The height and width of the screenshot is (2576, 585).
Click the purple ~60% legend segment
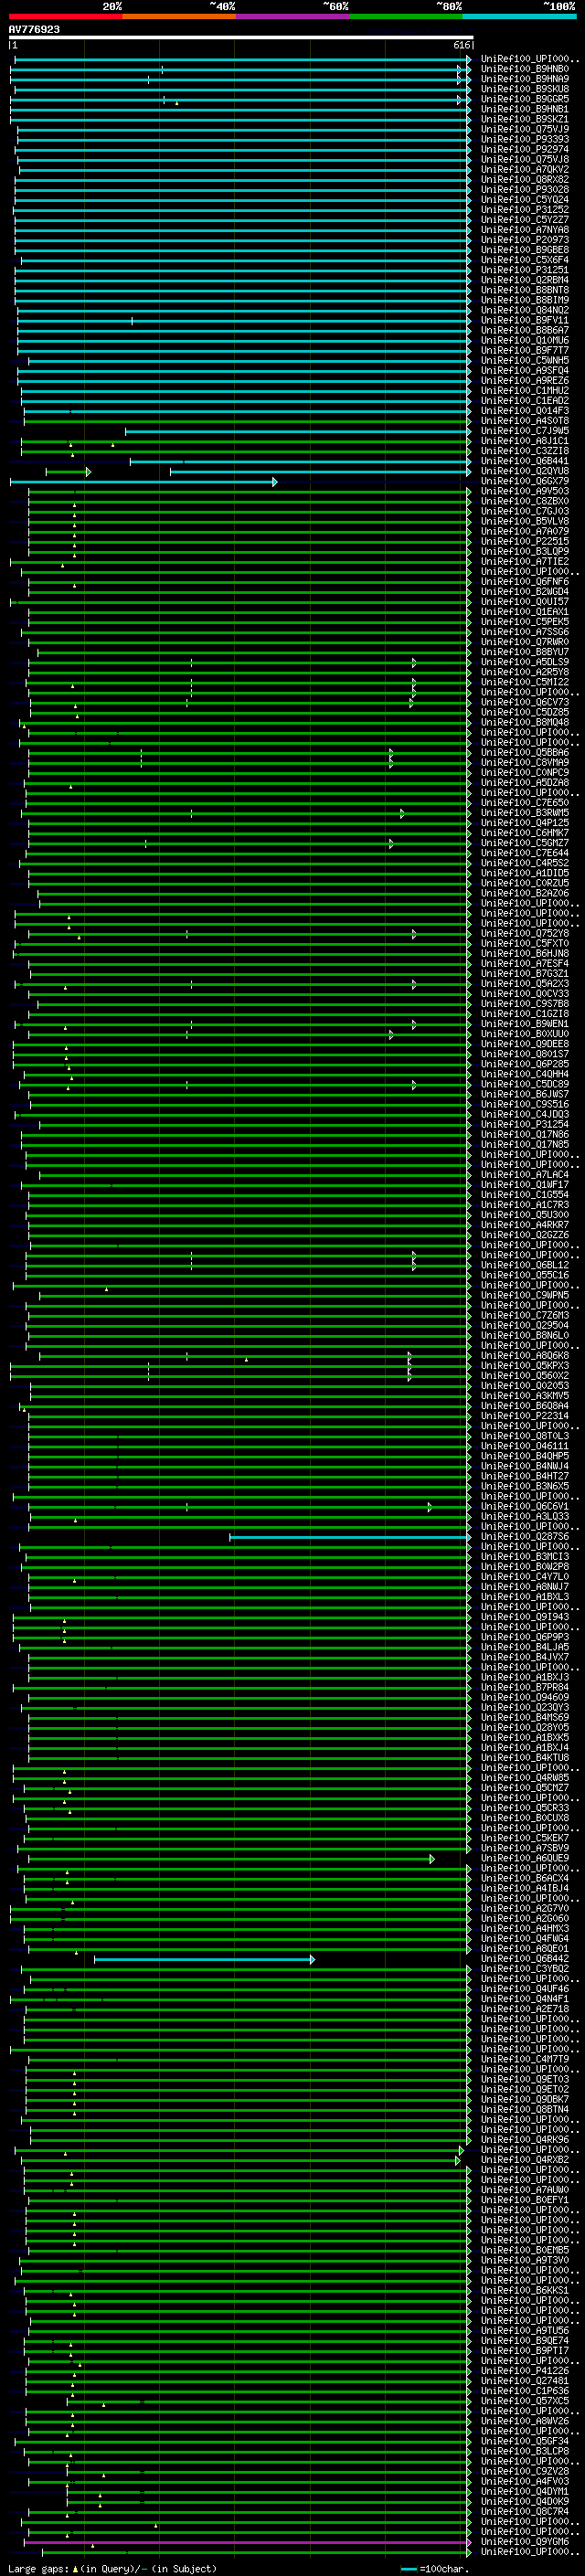point(293,16)
